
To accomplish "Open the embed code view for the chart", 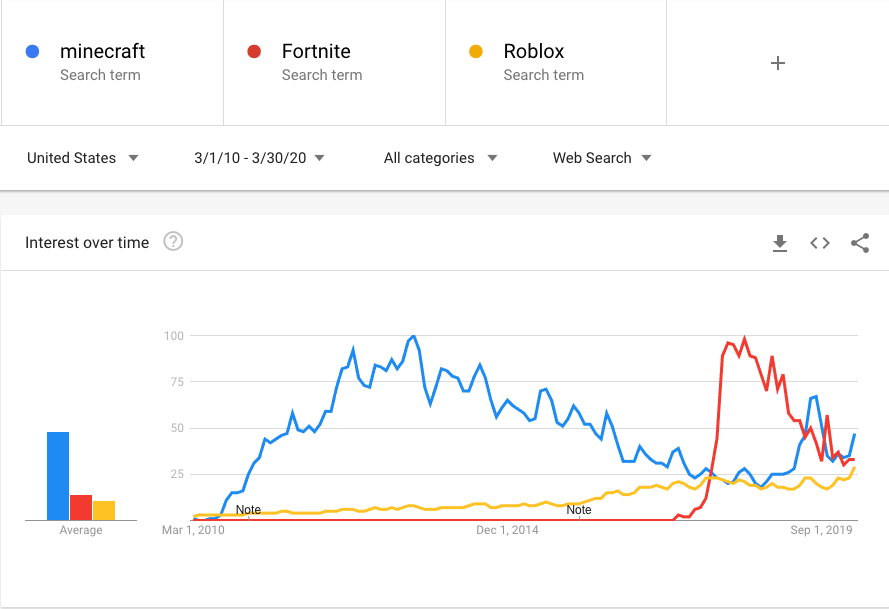I will tap(819, 242).
